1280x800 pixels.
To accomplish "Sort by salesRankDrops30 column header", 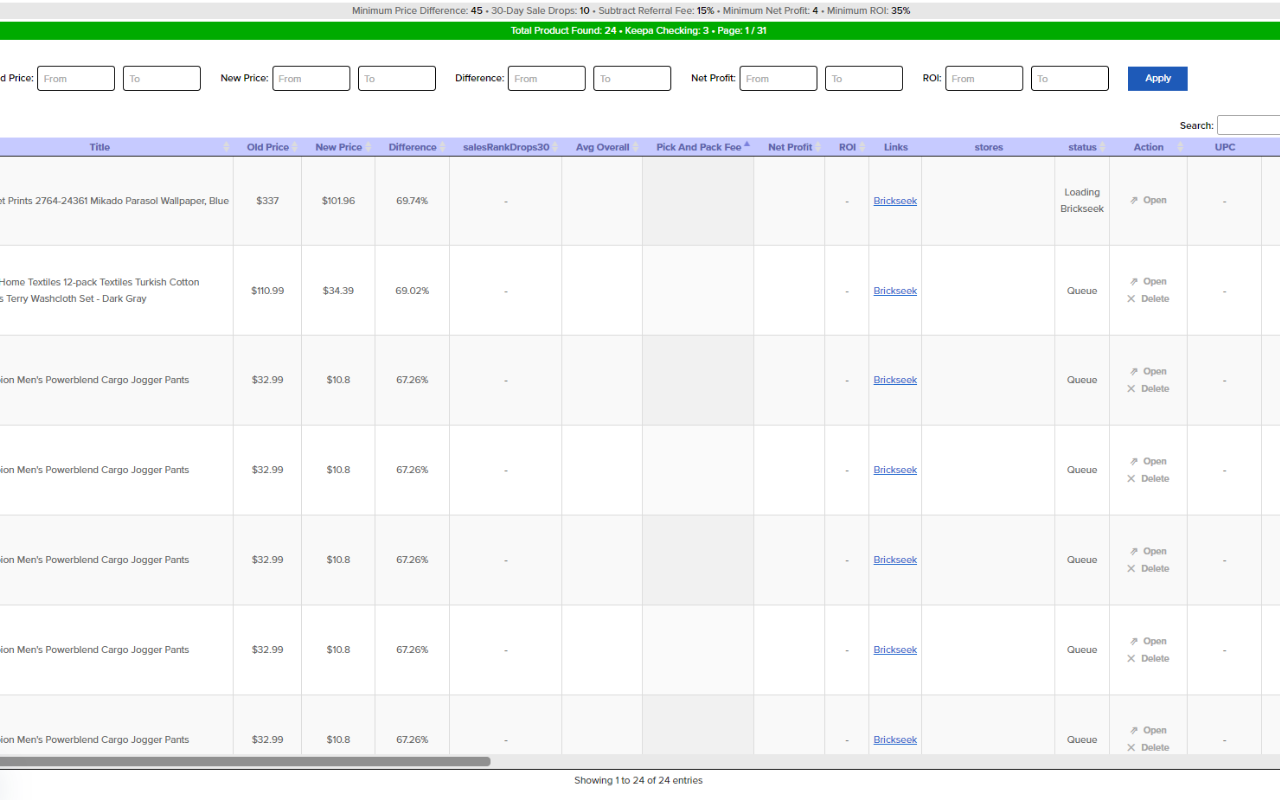I will (x=506, y=147).
